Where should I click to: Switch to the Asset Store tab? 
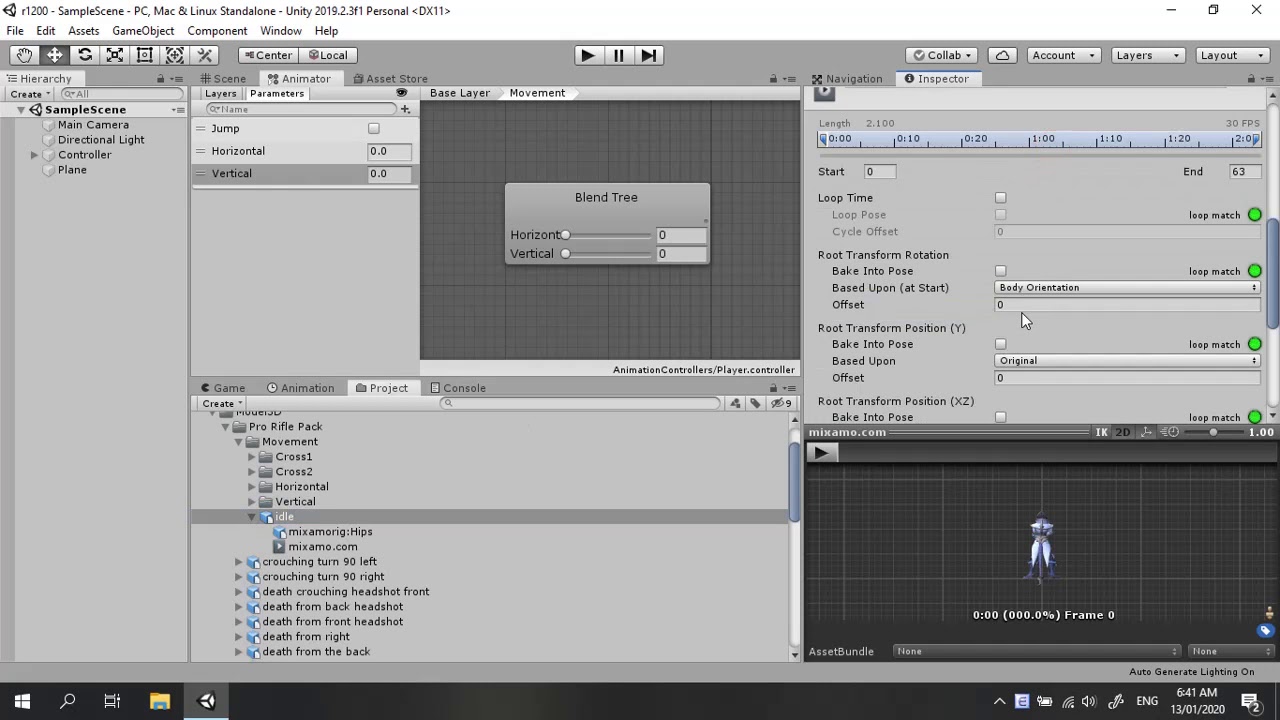(390, 79)
